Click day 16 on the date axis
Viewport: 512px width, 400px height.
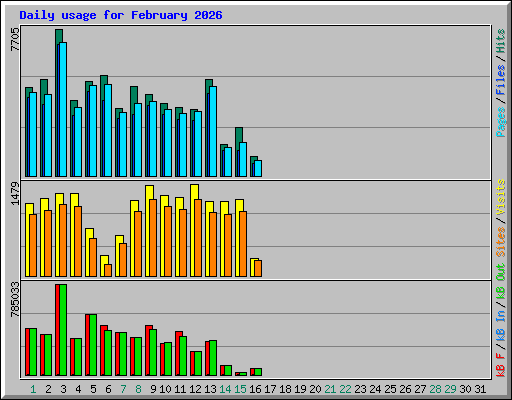[x=255, y=389]
